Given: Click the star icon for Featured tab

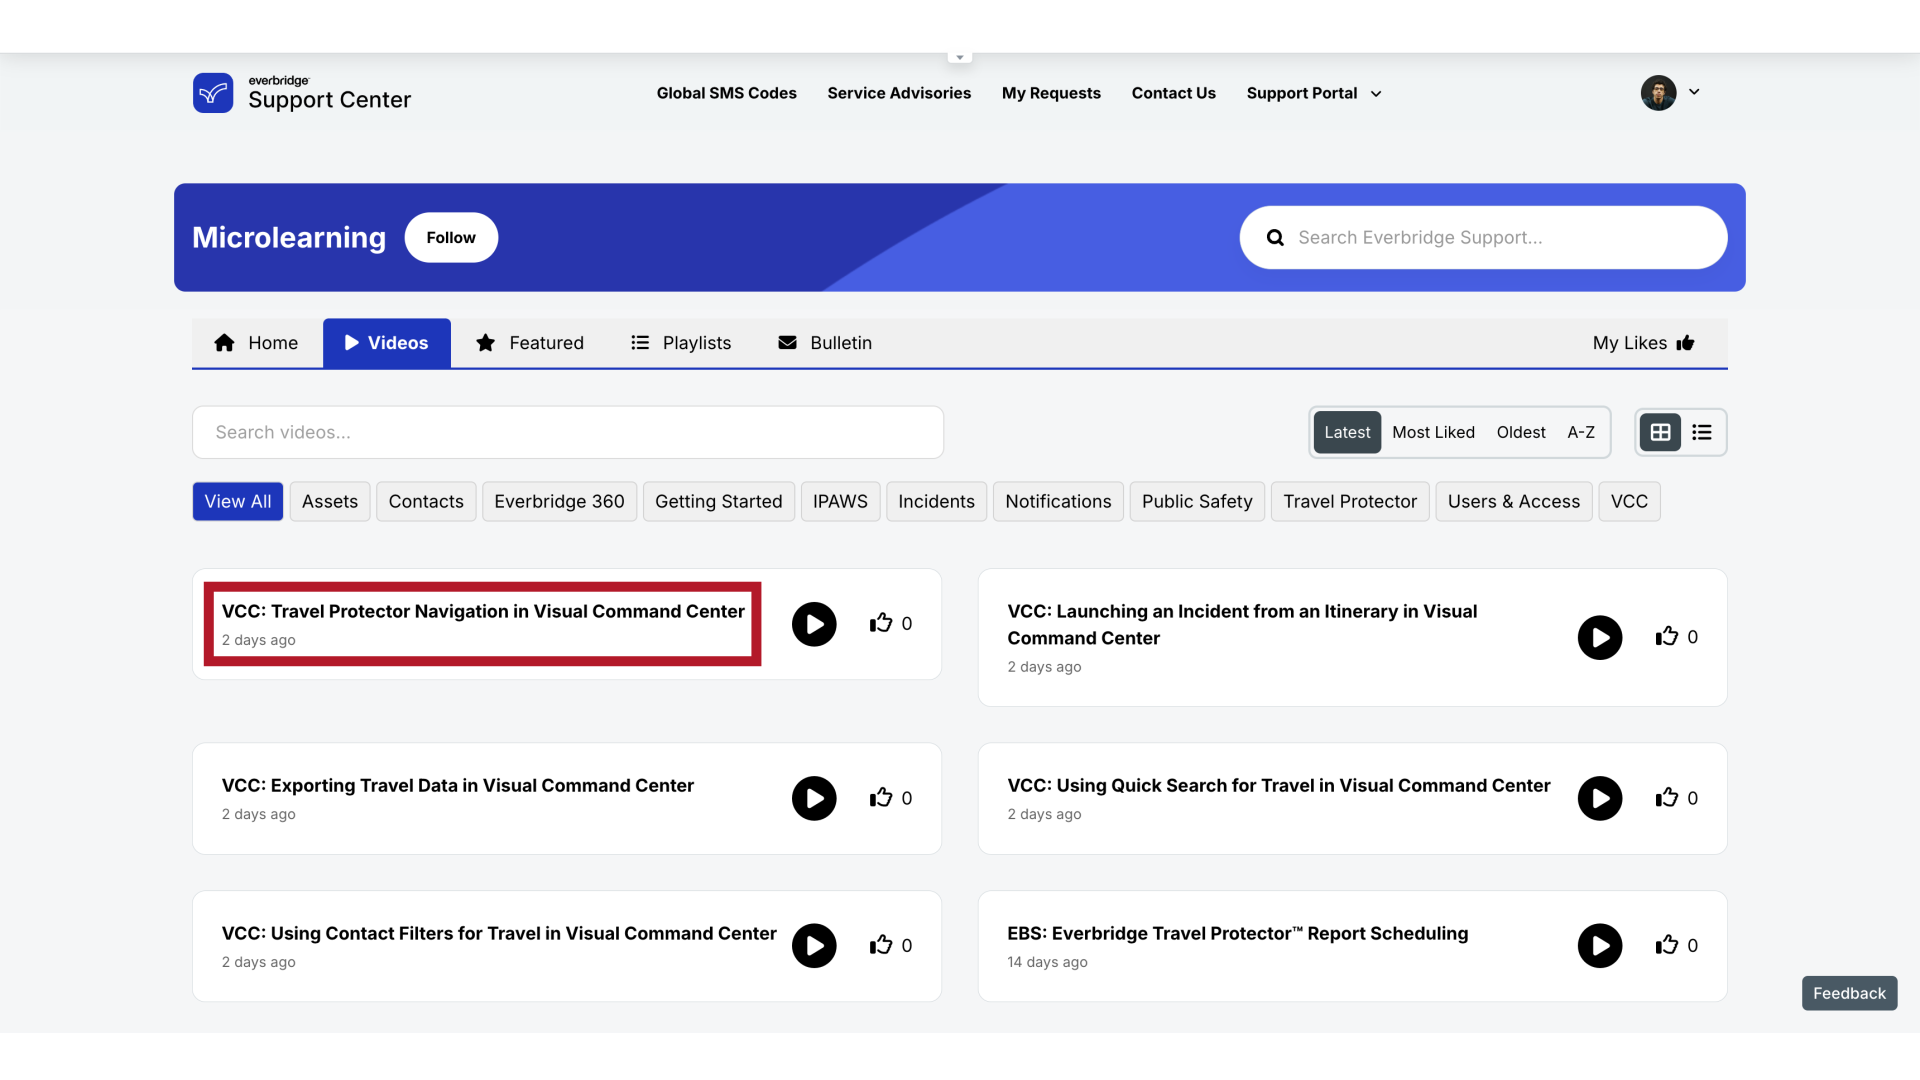Looking at the screenshot, I should coord(485,343).
